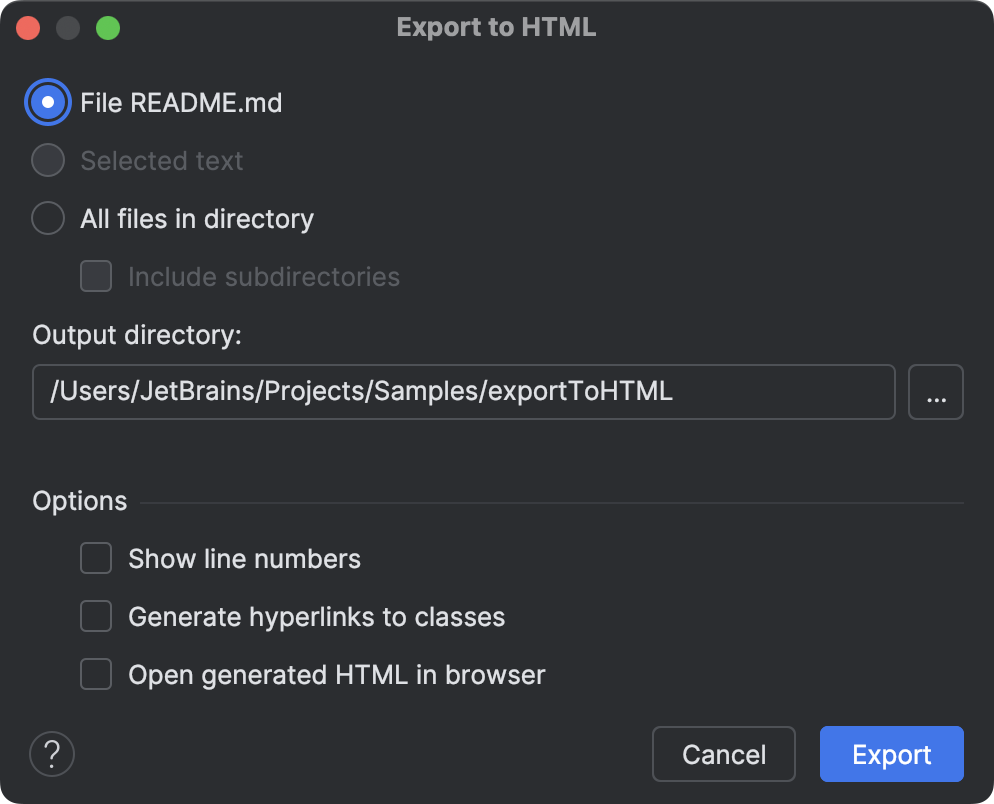Minimize the Export to HTML dialog

pos(68,27)
